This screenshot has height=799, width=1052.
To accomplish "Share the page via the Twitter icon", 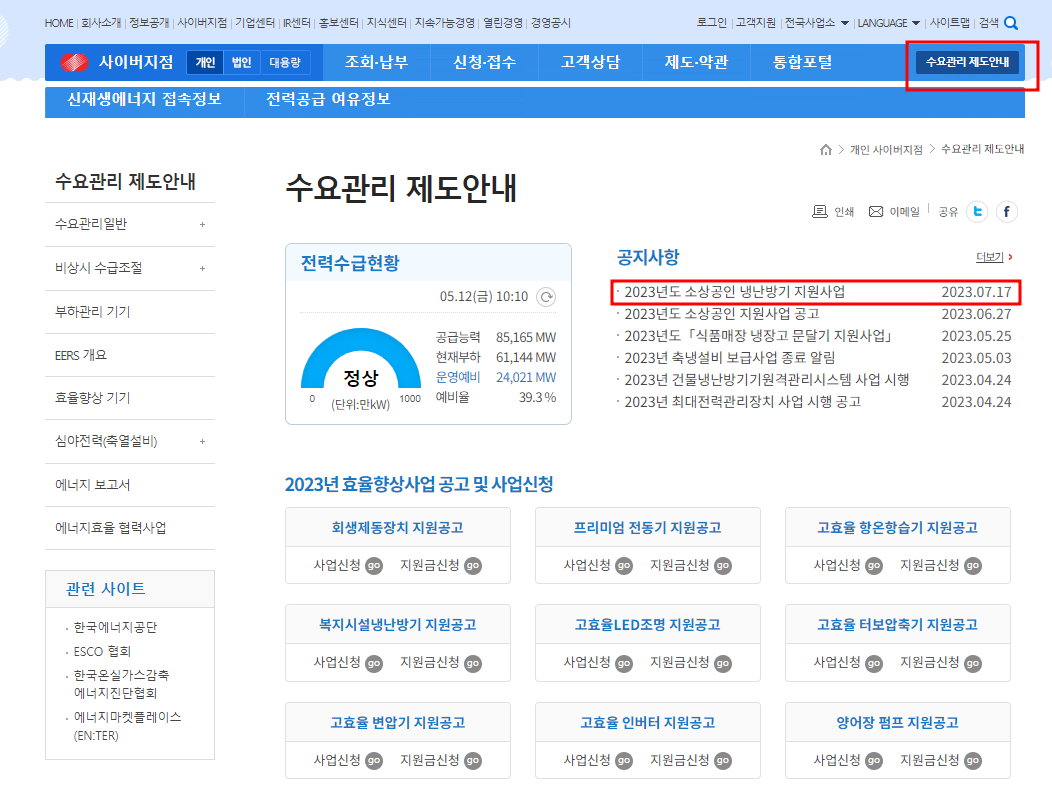I will 976,211.
